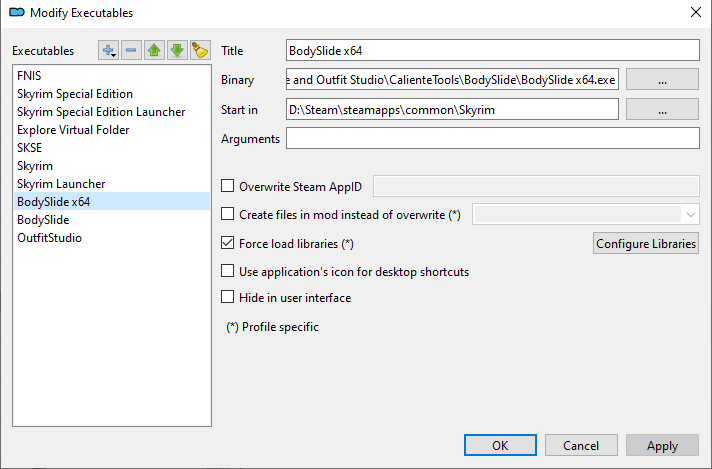712x469 pixels.
Task: Select SKSE in executables list
Action: 112,148
